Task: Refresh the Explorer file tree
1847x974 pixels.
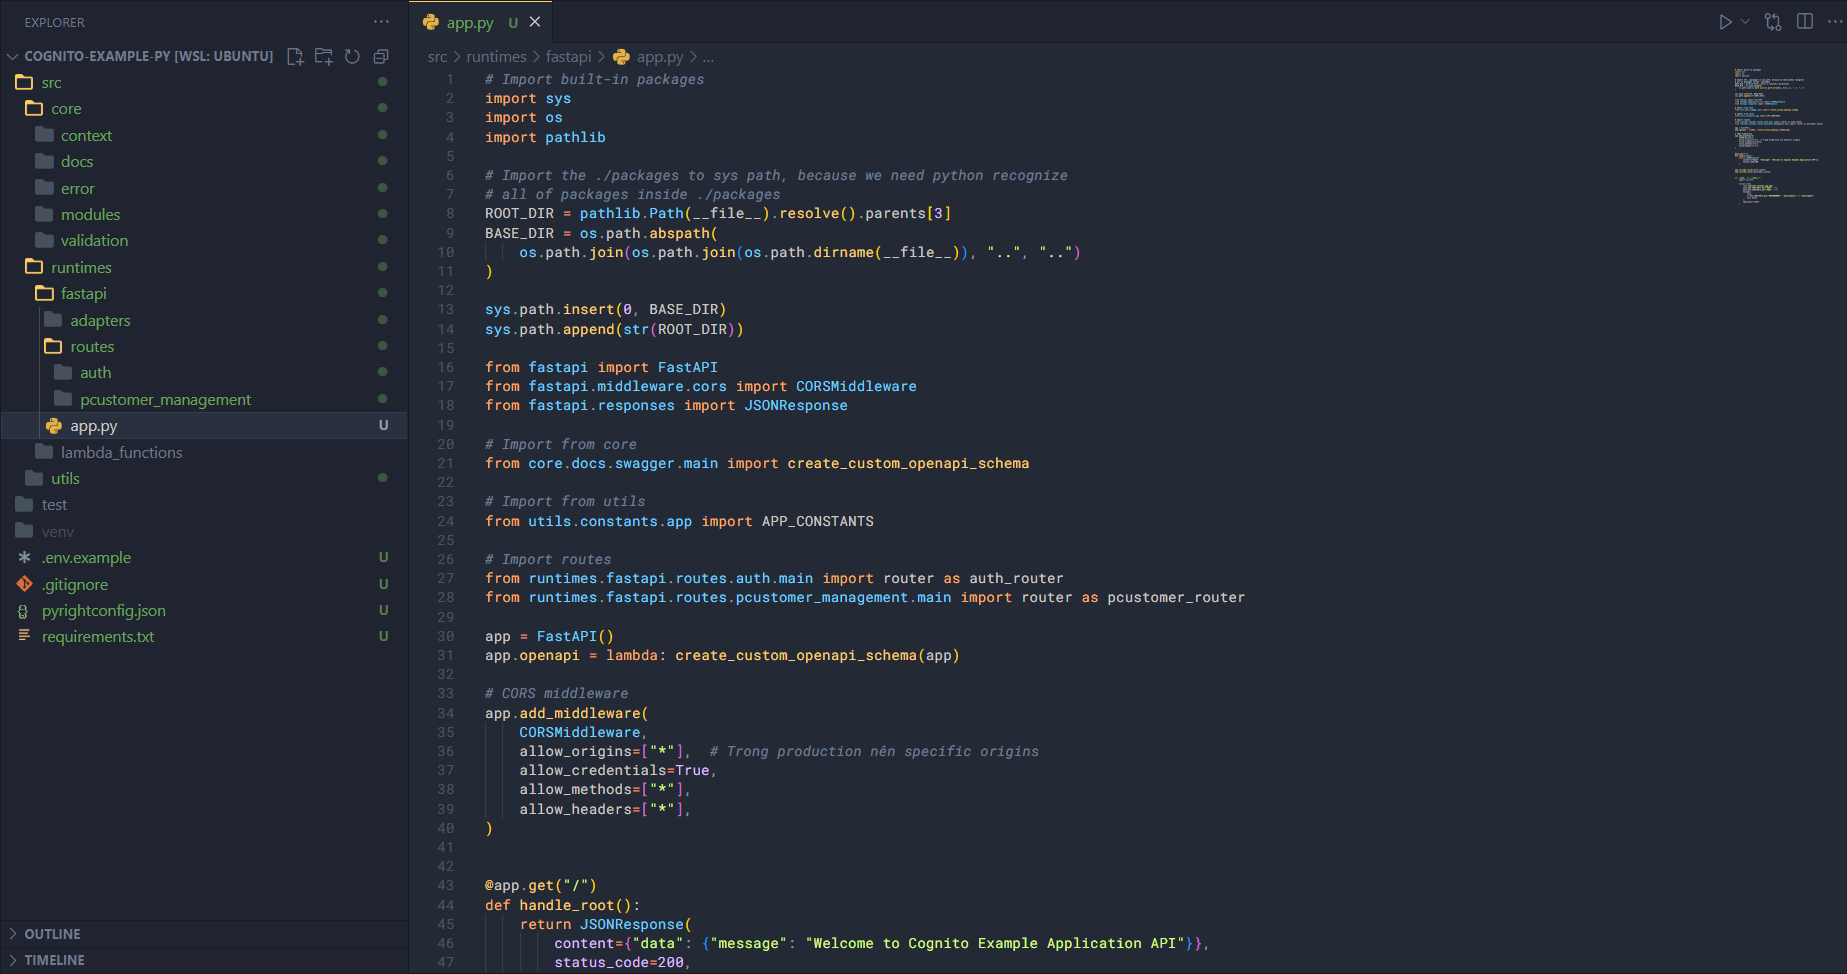Action: coord(352,56)
